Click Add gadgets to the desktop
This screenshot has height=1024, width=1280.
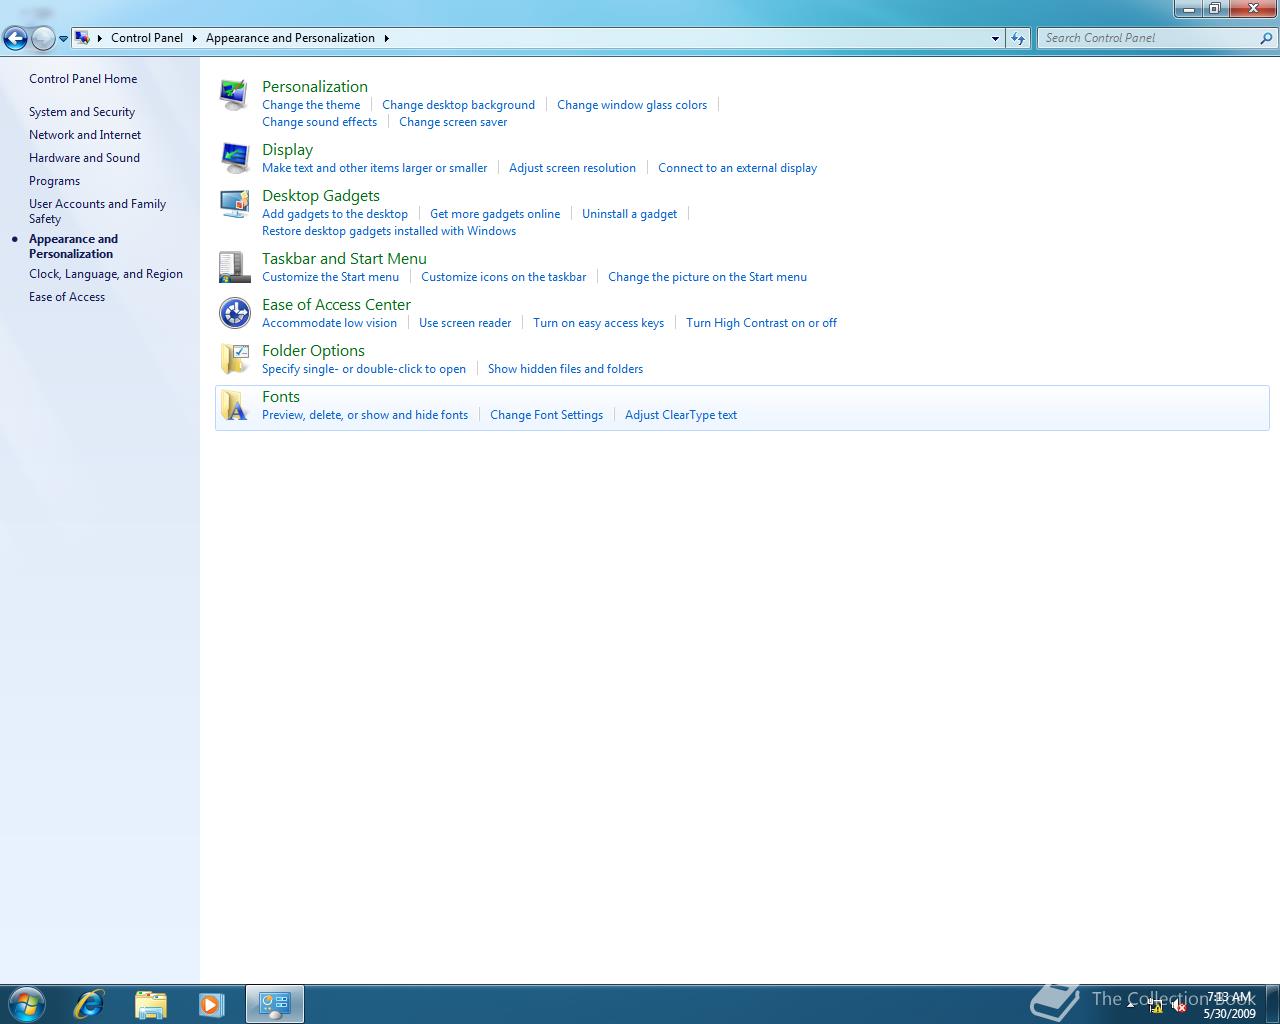(x=335, y=214)
